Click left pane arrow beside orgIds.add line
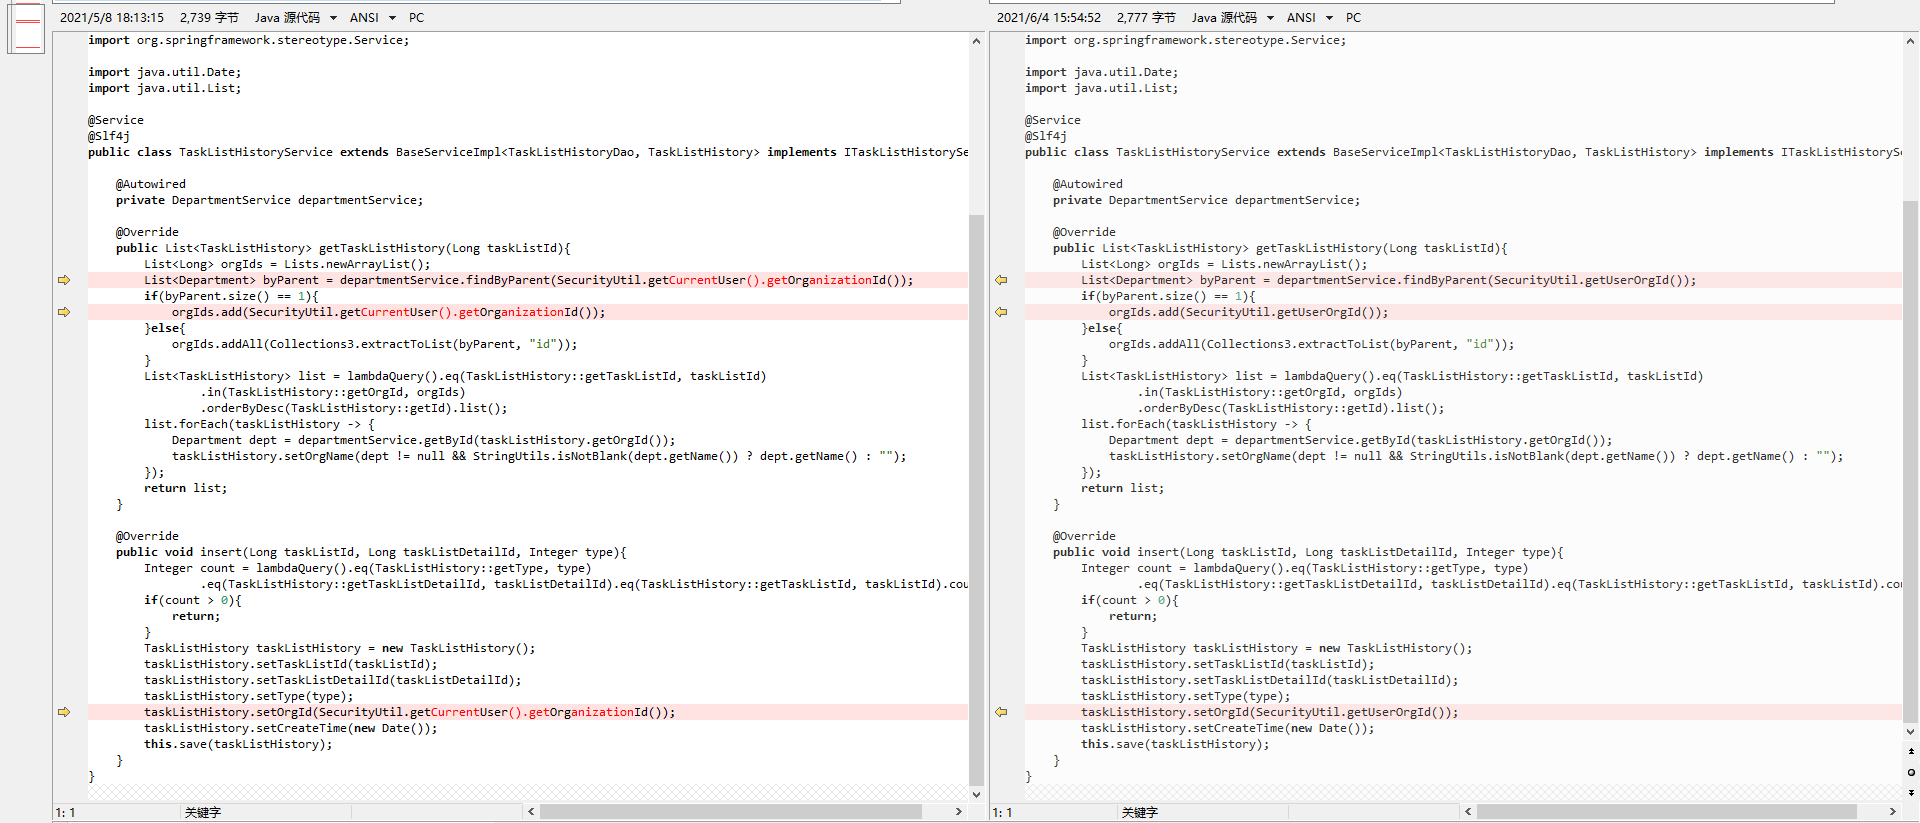The height and width of the screenshot is (823, 1920). pyautogui.click(x=64, y=312)
